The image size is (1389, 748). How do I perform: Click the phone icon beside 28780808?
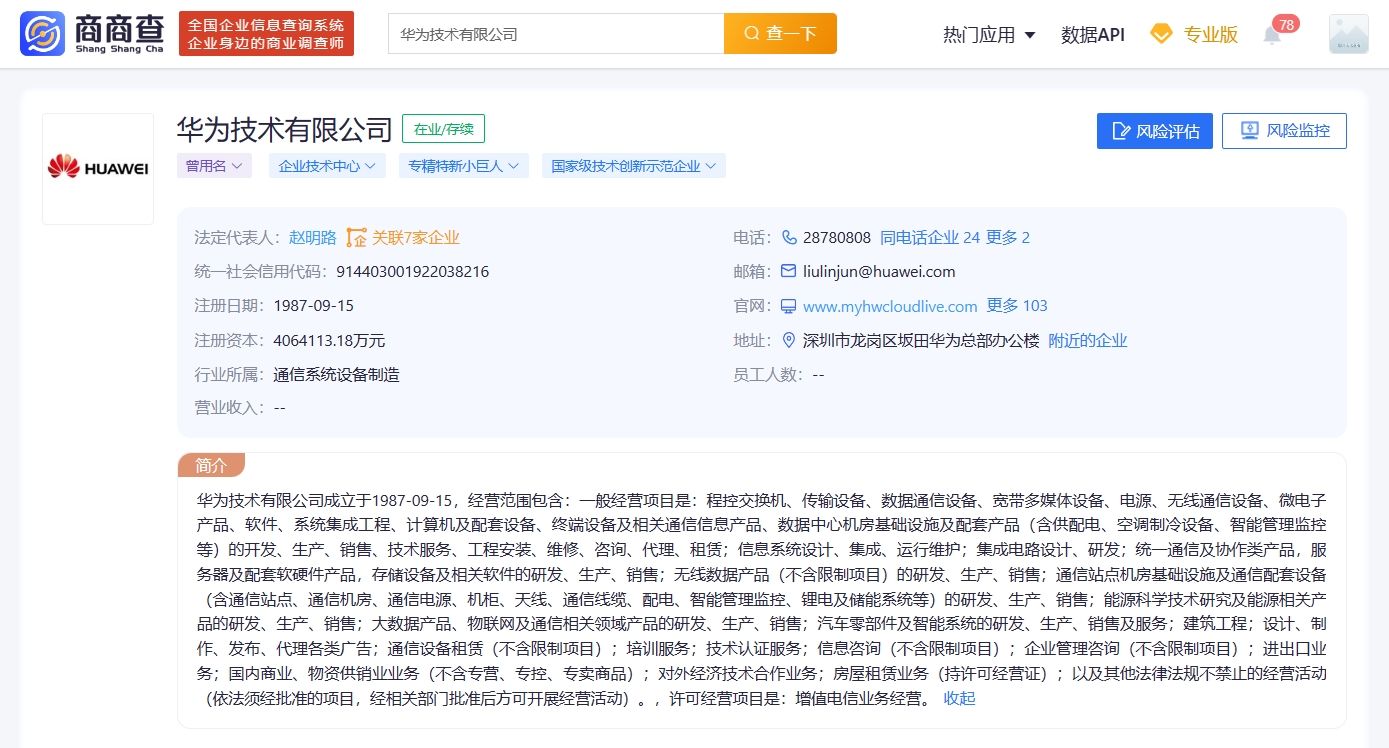790,238
